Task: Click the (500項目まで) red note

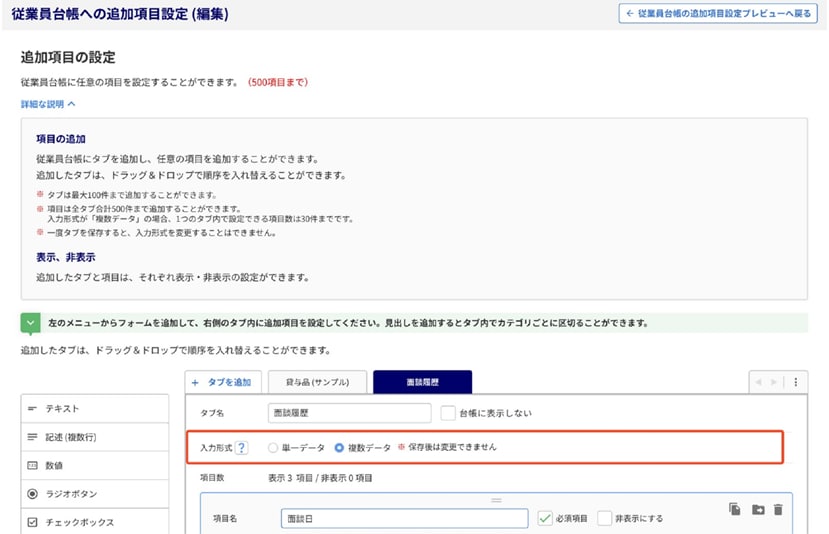Action: pos(278,82)
